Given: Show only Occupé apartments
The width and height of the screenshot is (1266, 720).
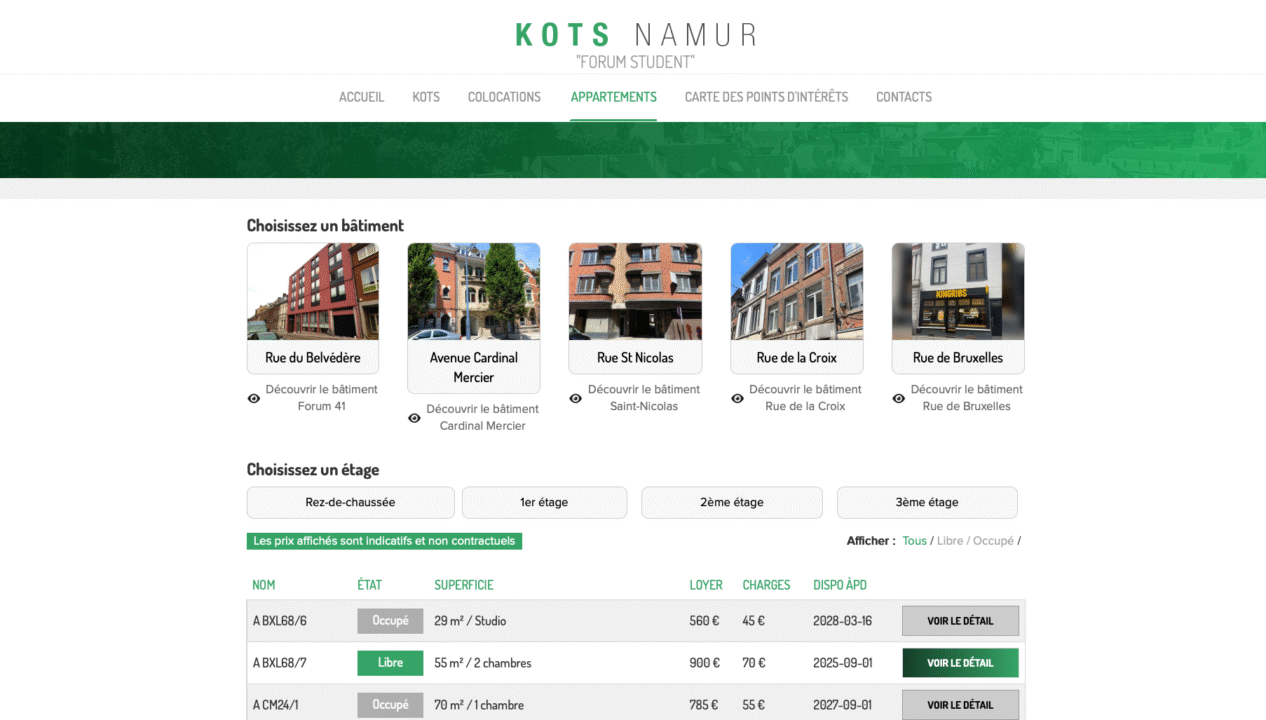Looking at the screenshot, I should pyautogui.click(x=993, y=541).
